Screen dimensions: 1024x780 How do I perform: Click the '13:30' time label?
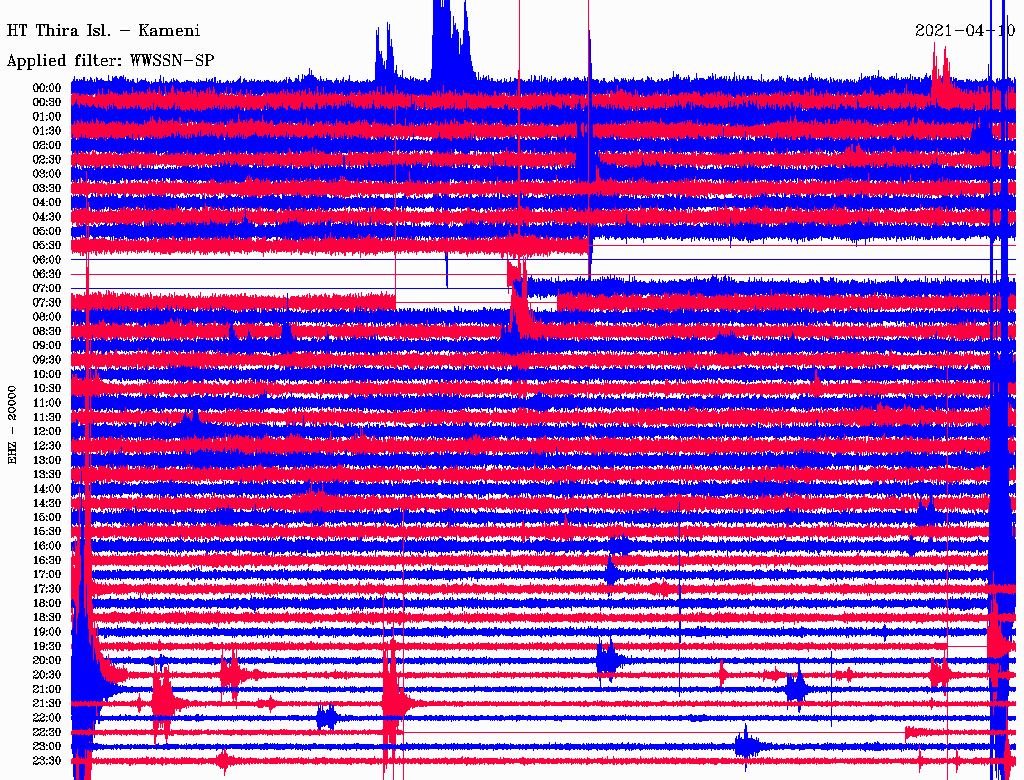click(47, 475)
